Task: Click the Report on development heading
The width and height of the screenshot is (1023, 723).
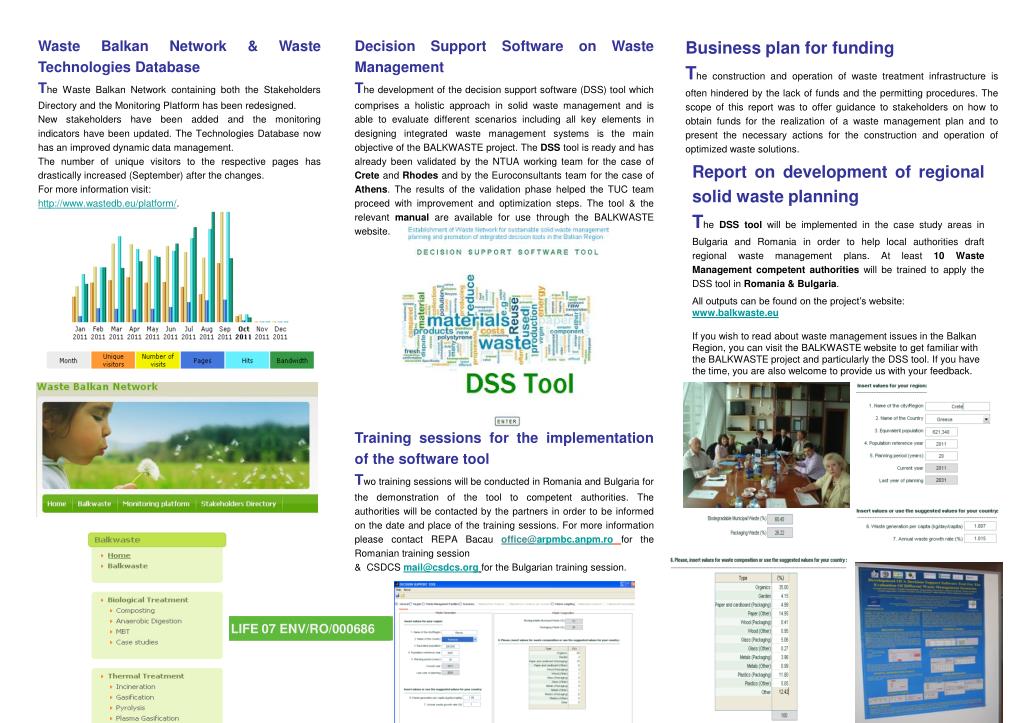Action: (x=838, y=184)
